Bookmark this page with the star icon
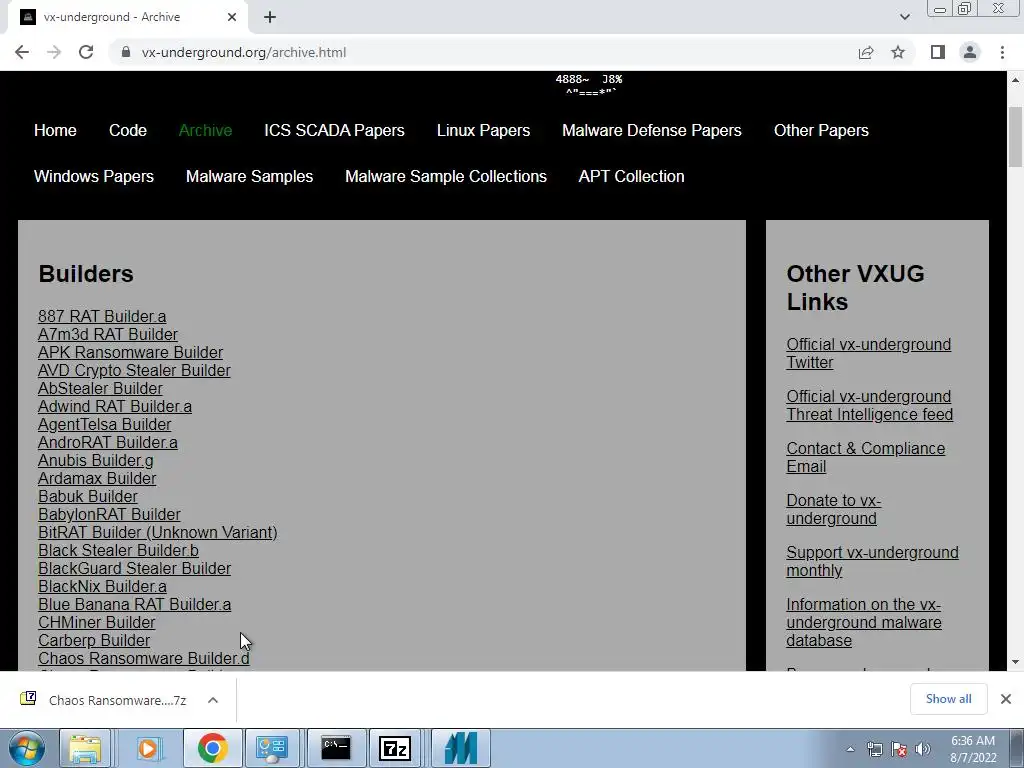Viewport: 1024px width, 768px height. point(898,52)
